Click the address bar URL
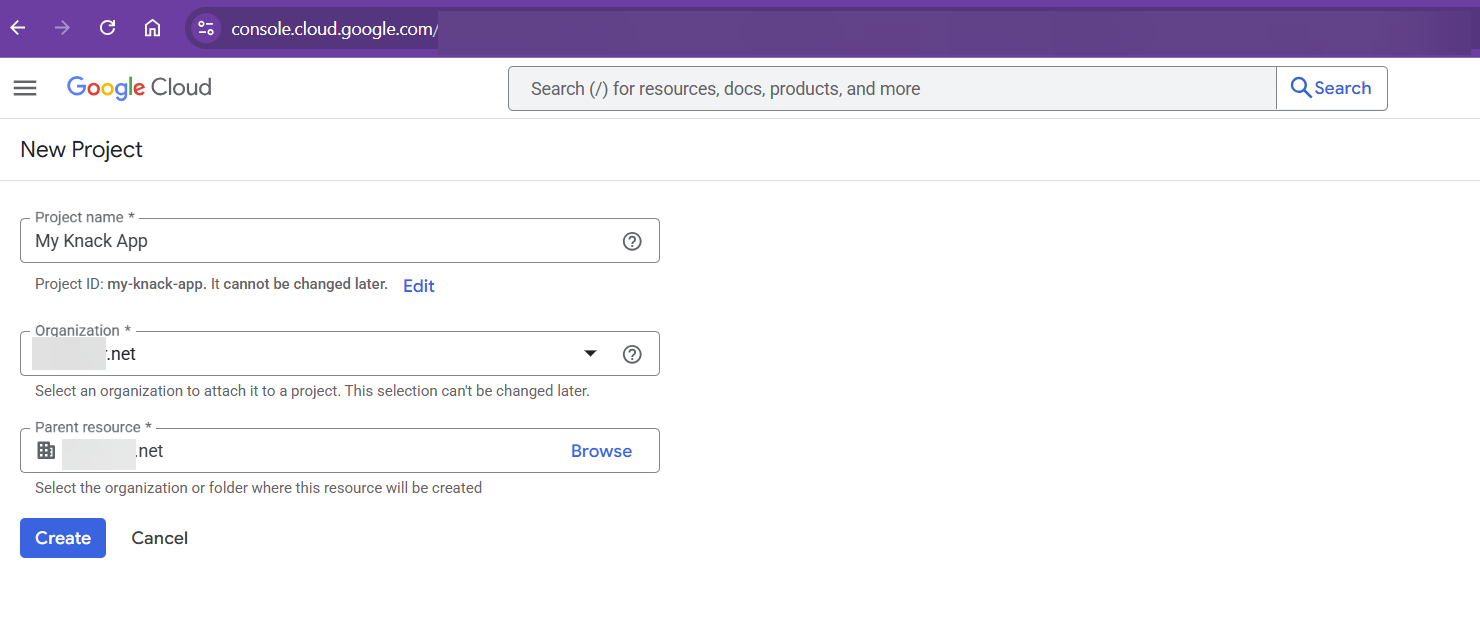The image size is (1480, 640). pos(334,29)
